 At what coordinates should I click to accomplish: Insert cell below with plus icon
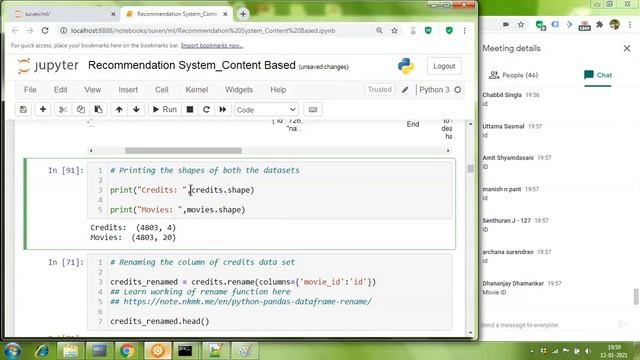[43, 109]
